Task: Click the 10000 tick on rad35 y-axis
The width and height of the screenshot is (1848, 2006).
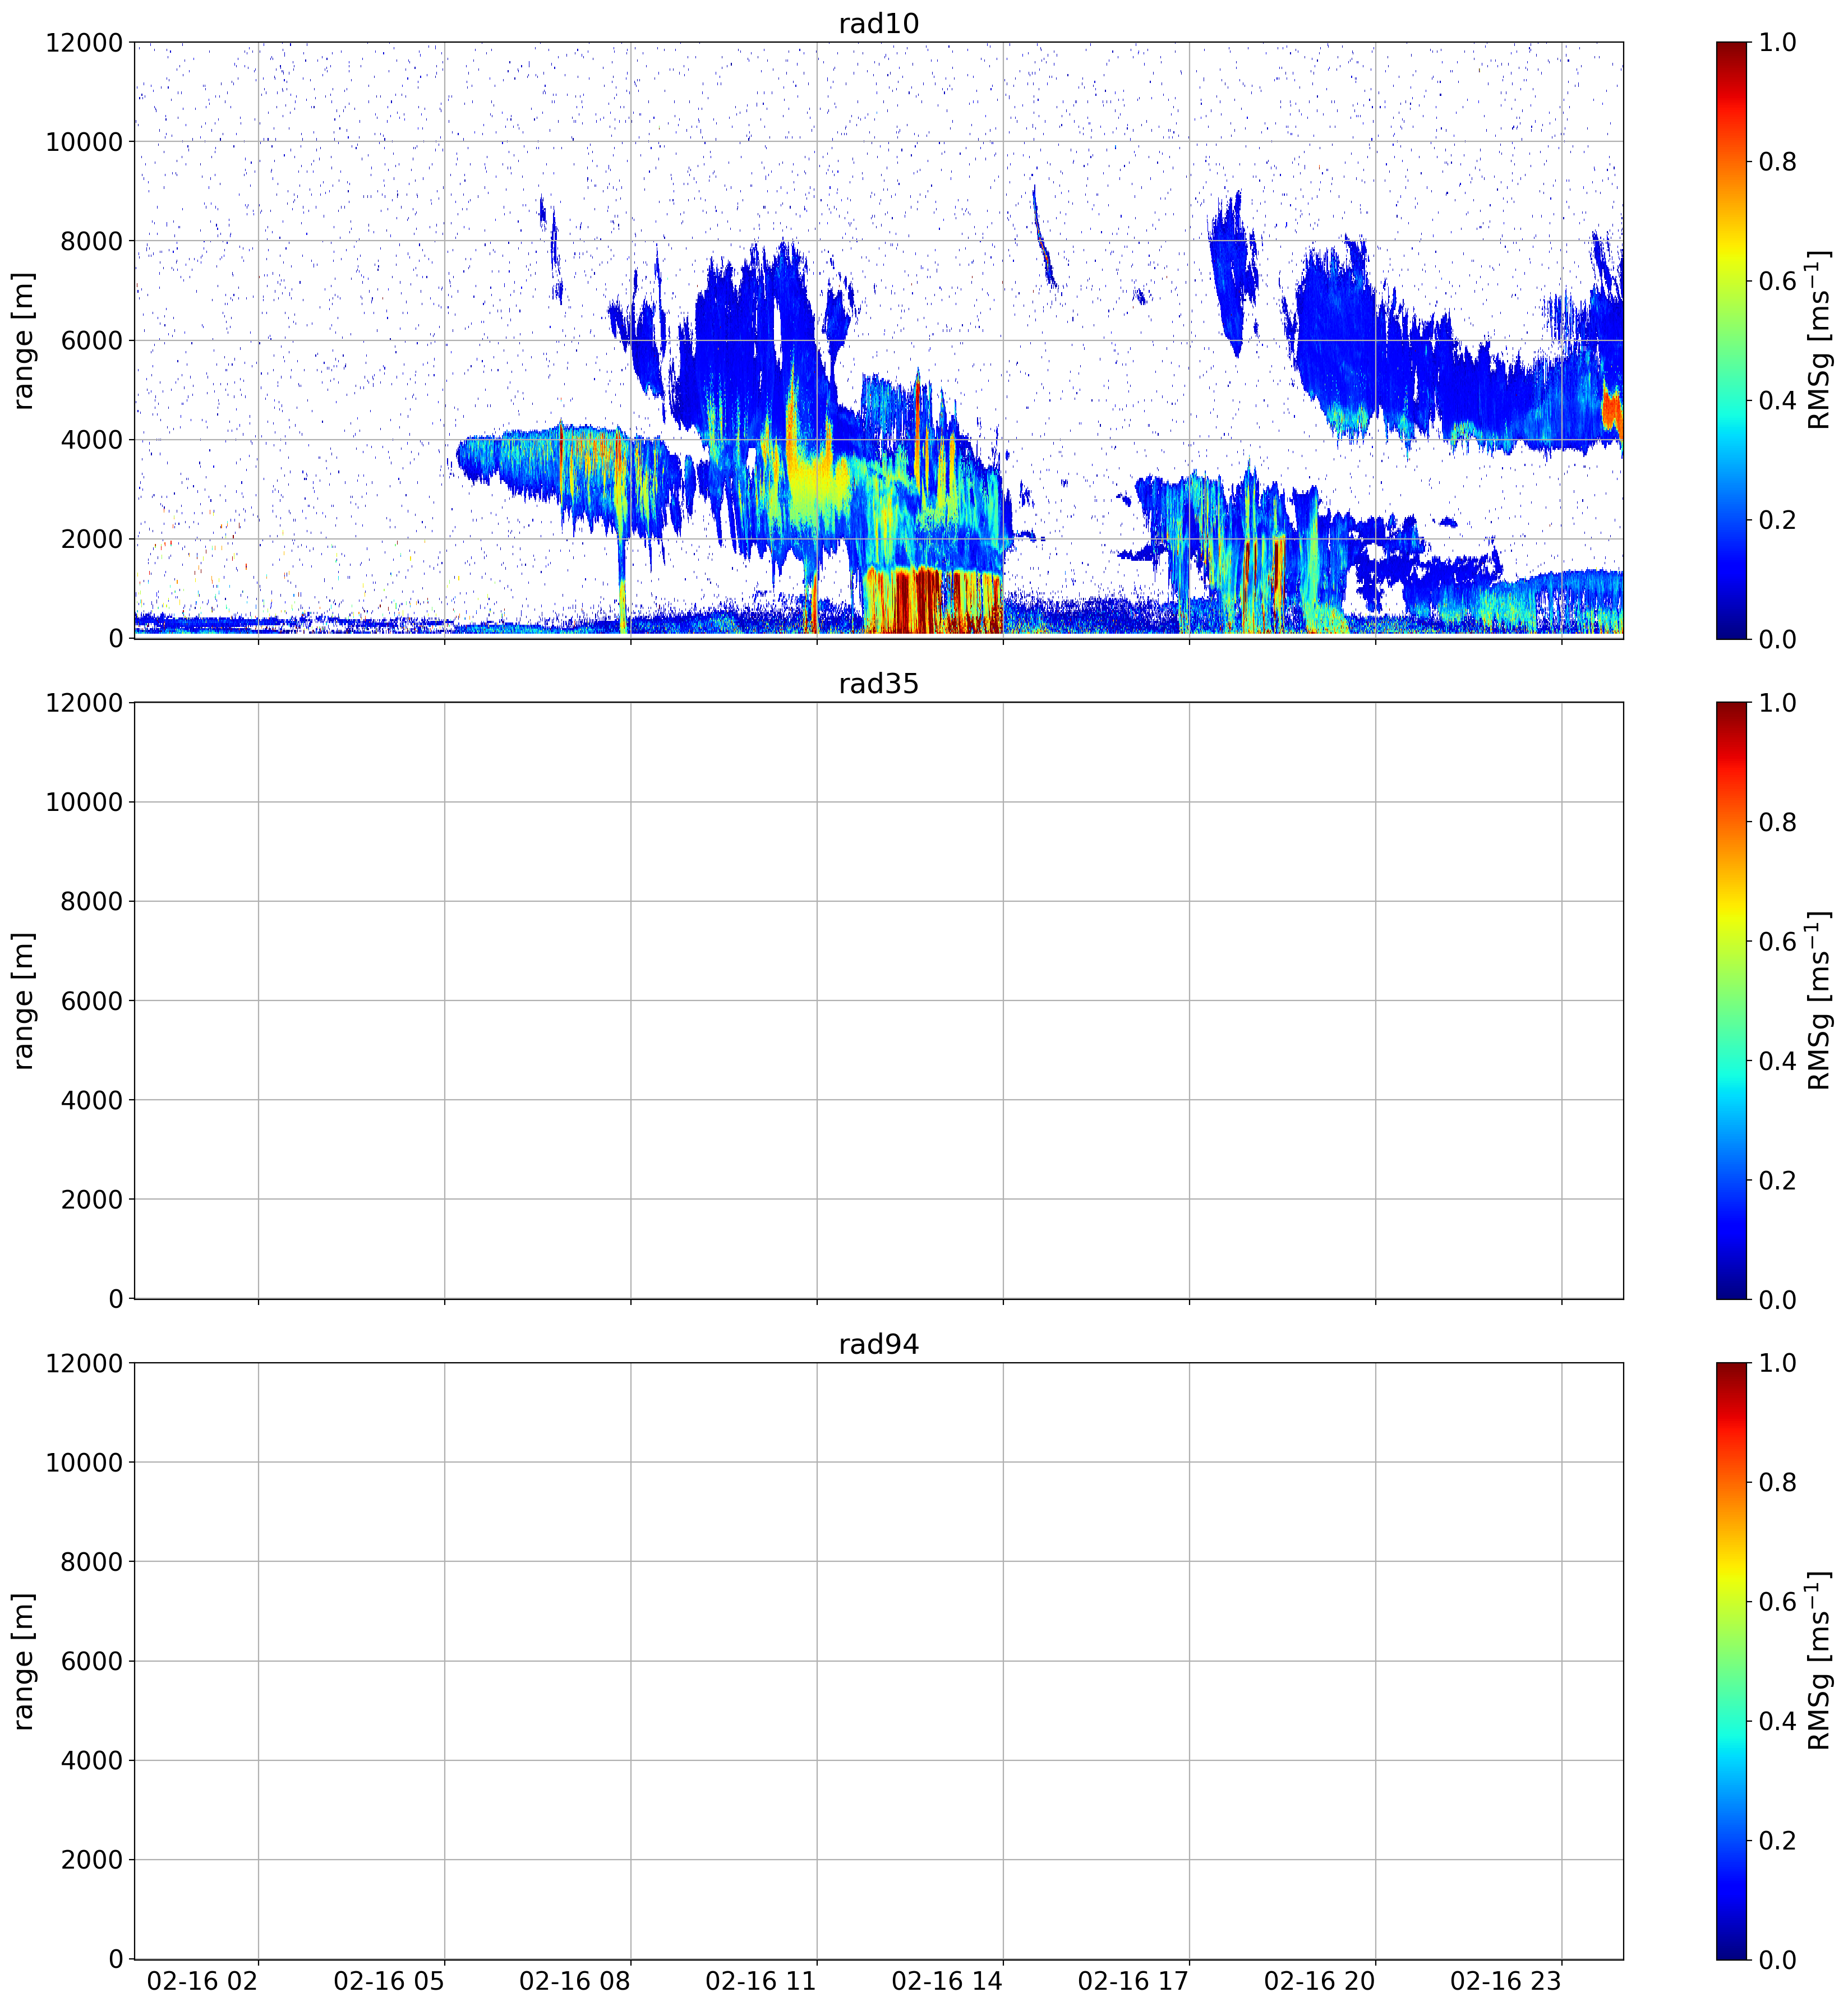Action: point(84,802)
